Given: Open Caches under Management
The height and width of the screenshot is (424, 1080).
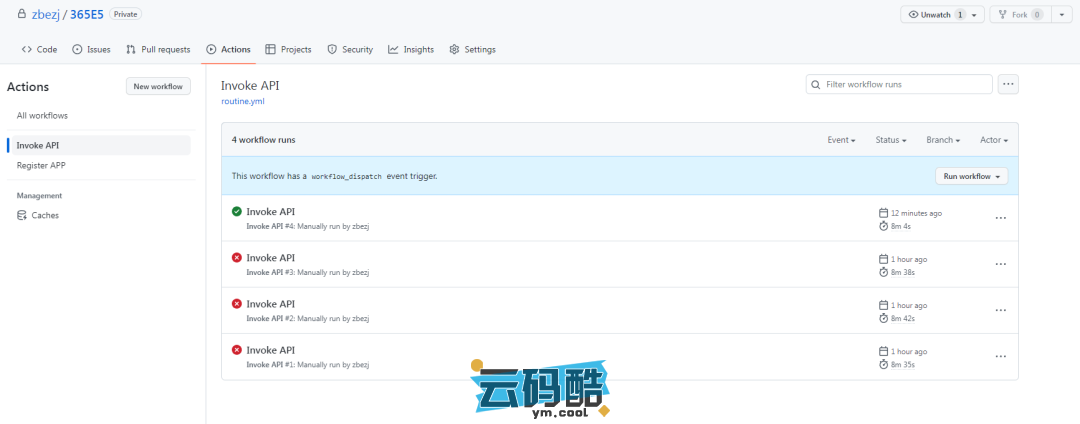Looking at the screenshot, I should 45,215.
